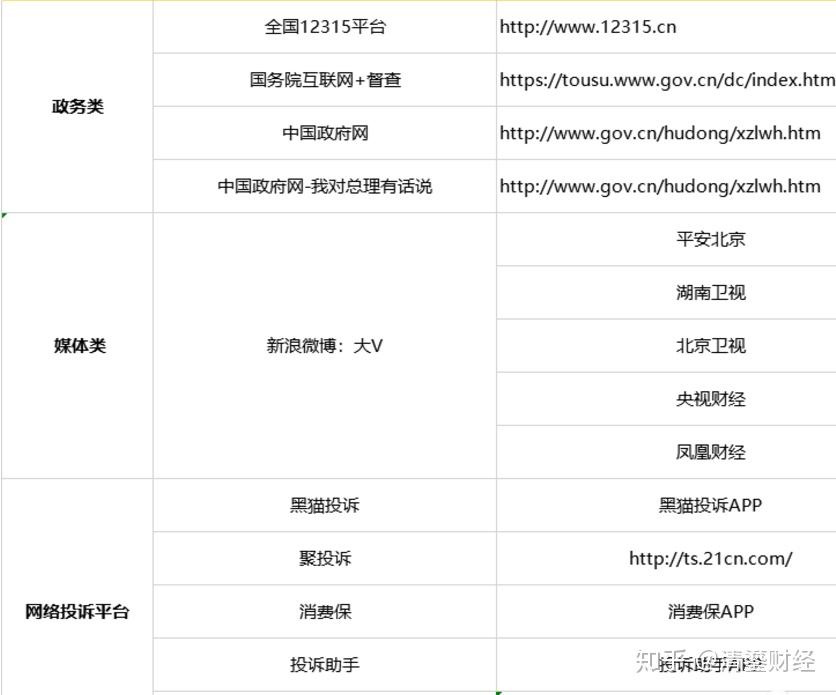Select the 平安北京 cell

[666, 239]
